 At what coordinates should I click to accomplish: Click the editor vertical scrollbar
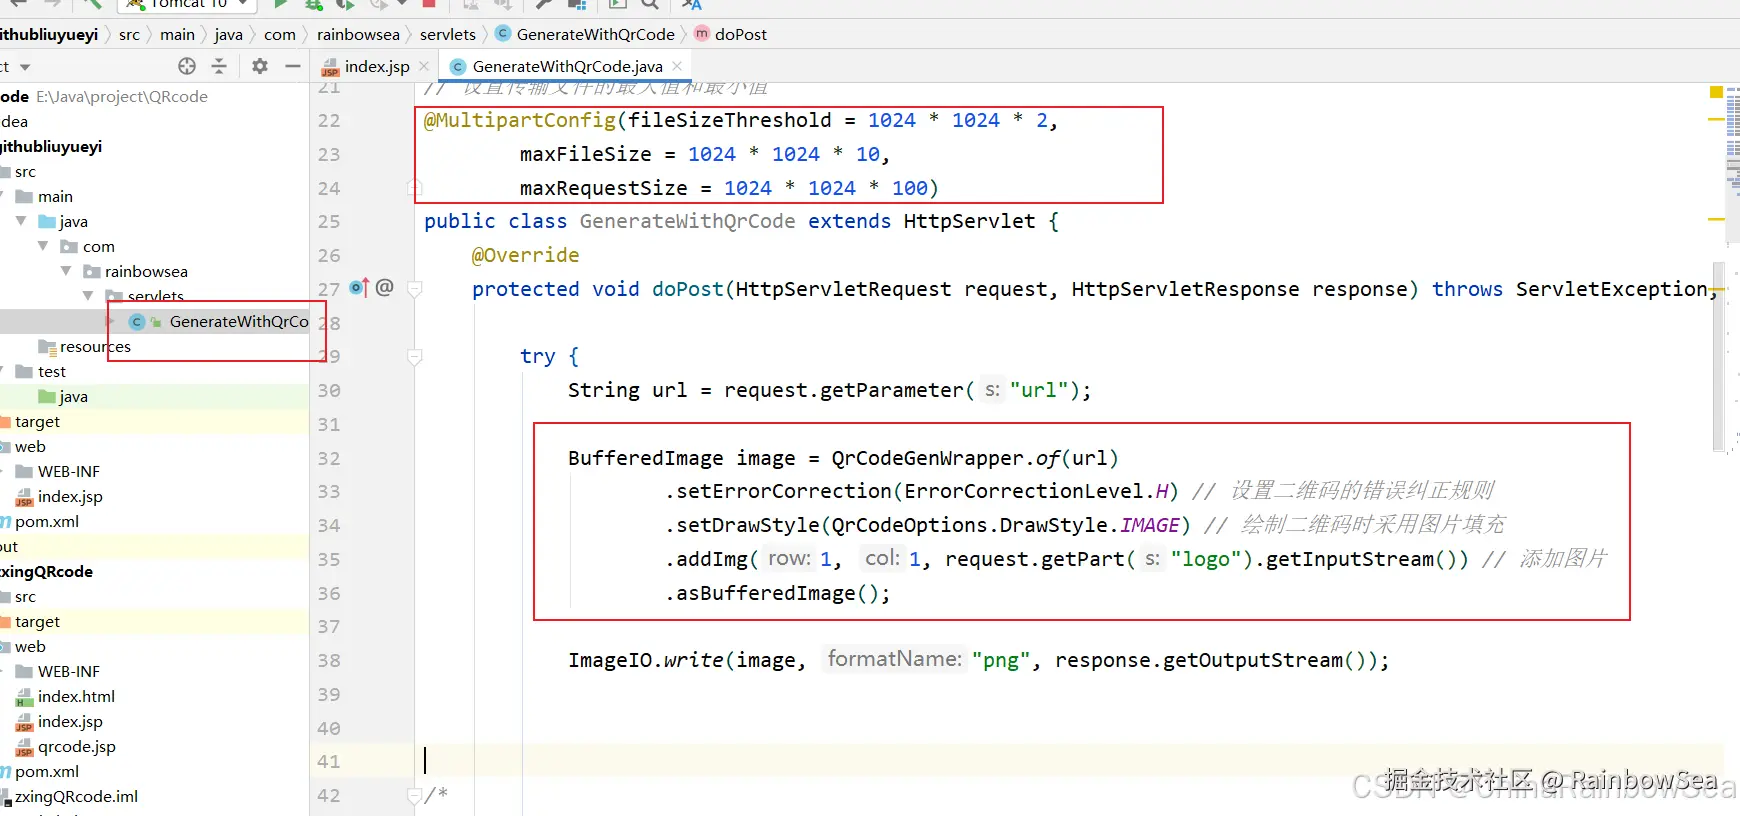coord(1718,356)
